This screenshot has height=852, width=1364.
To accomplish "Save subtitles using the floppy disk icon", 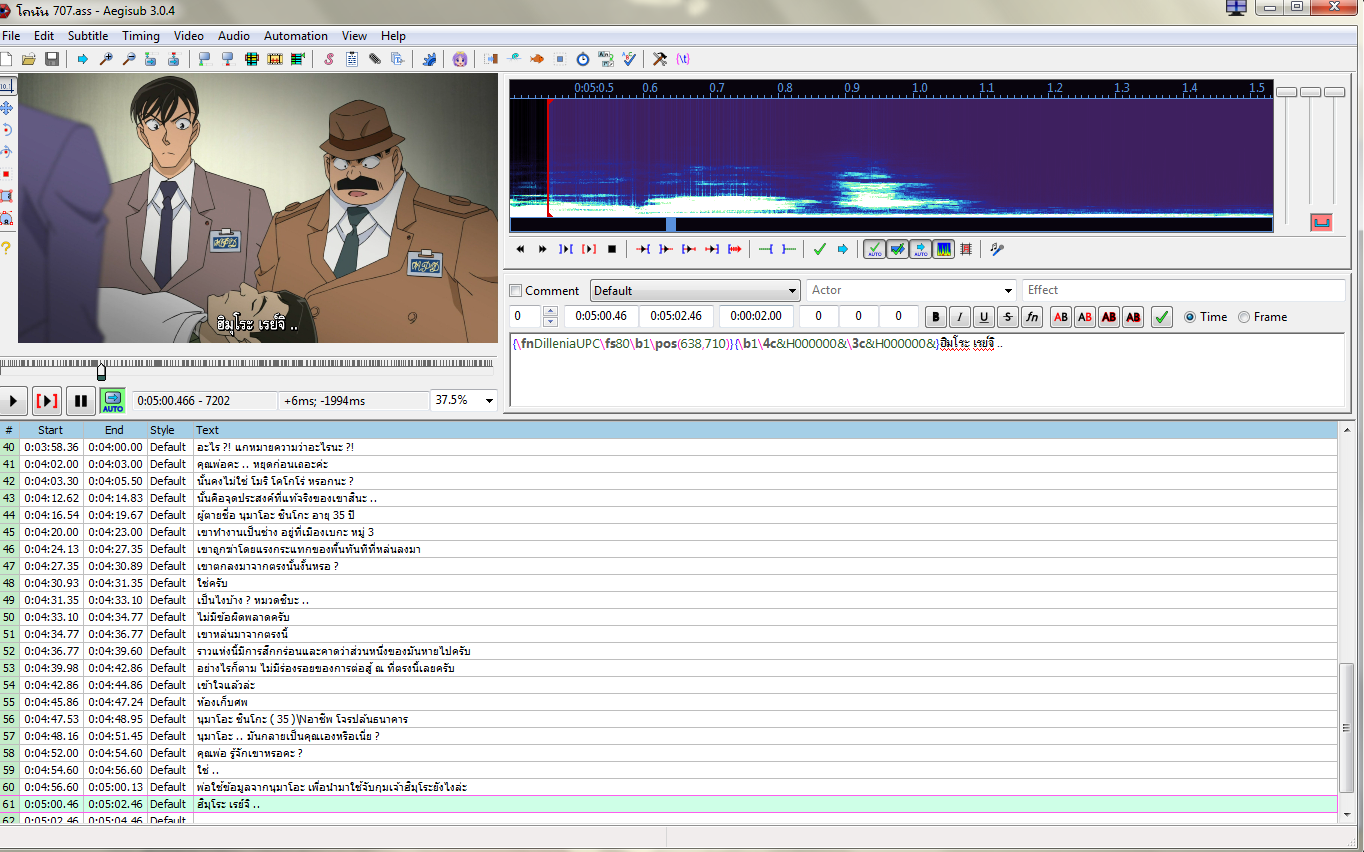I will point(51,60).
